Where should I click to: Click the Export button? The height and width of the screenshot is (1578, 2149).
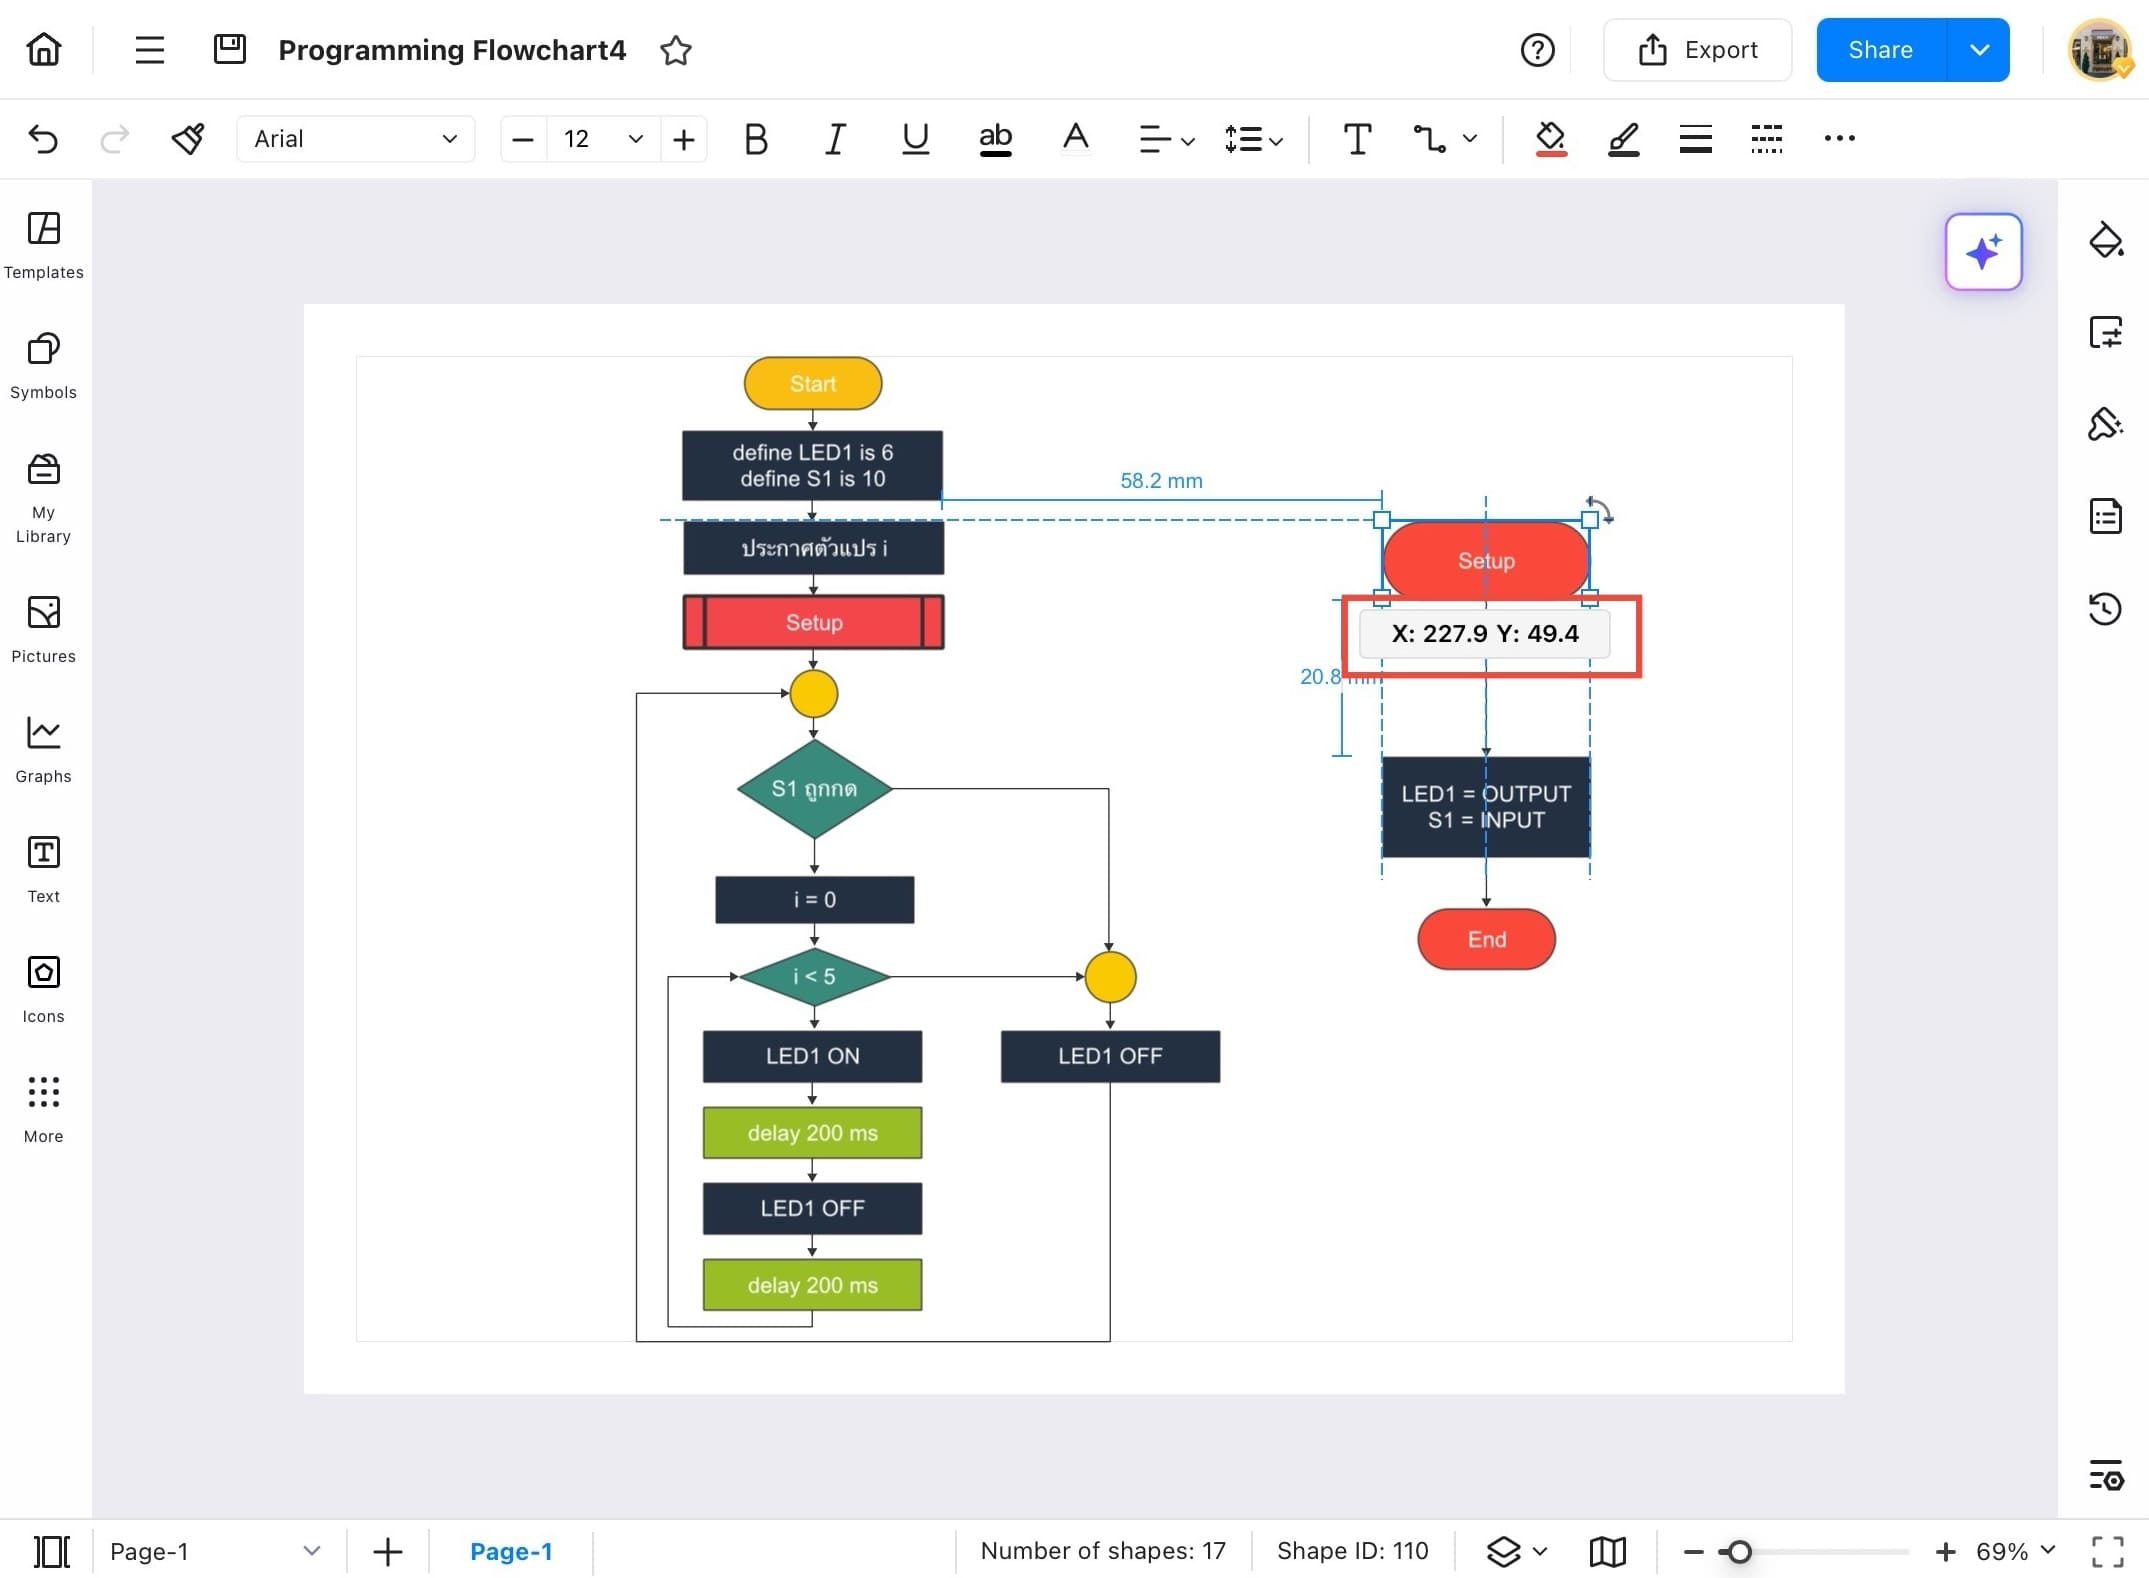(x=1697, y=50)
